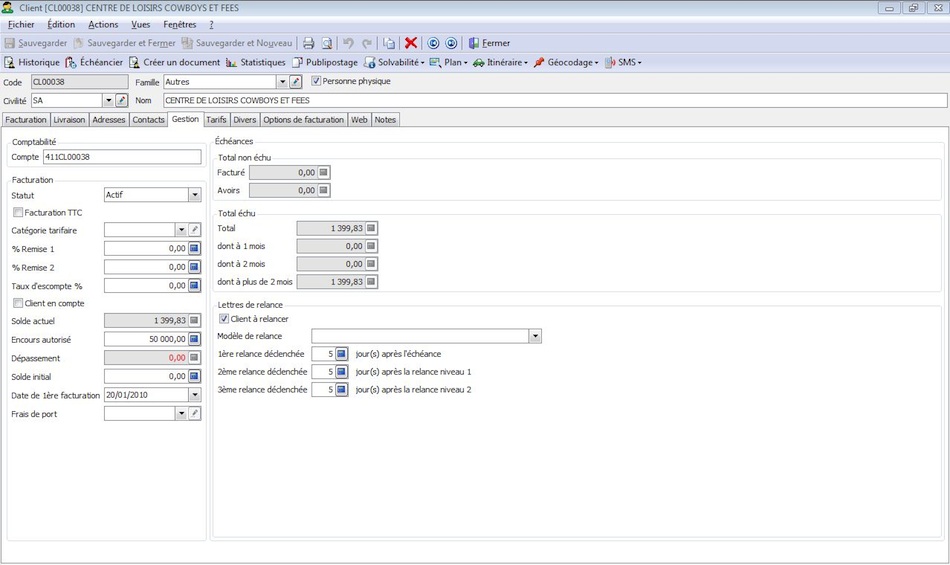
Task: Click Sauvegarder et Fermer
Action: tap(124, 43)
